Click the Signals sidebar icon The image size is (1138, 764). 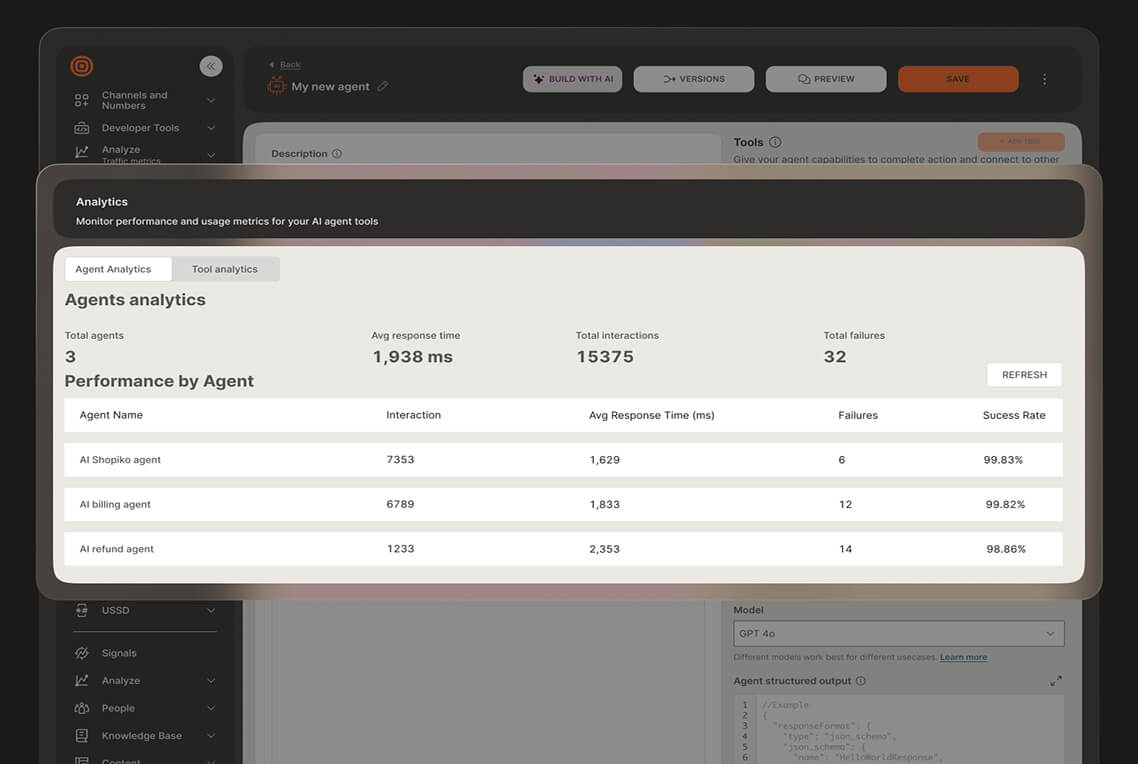point(82,653)
